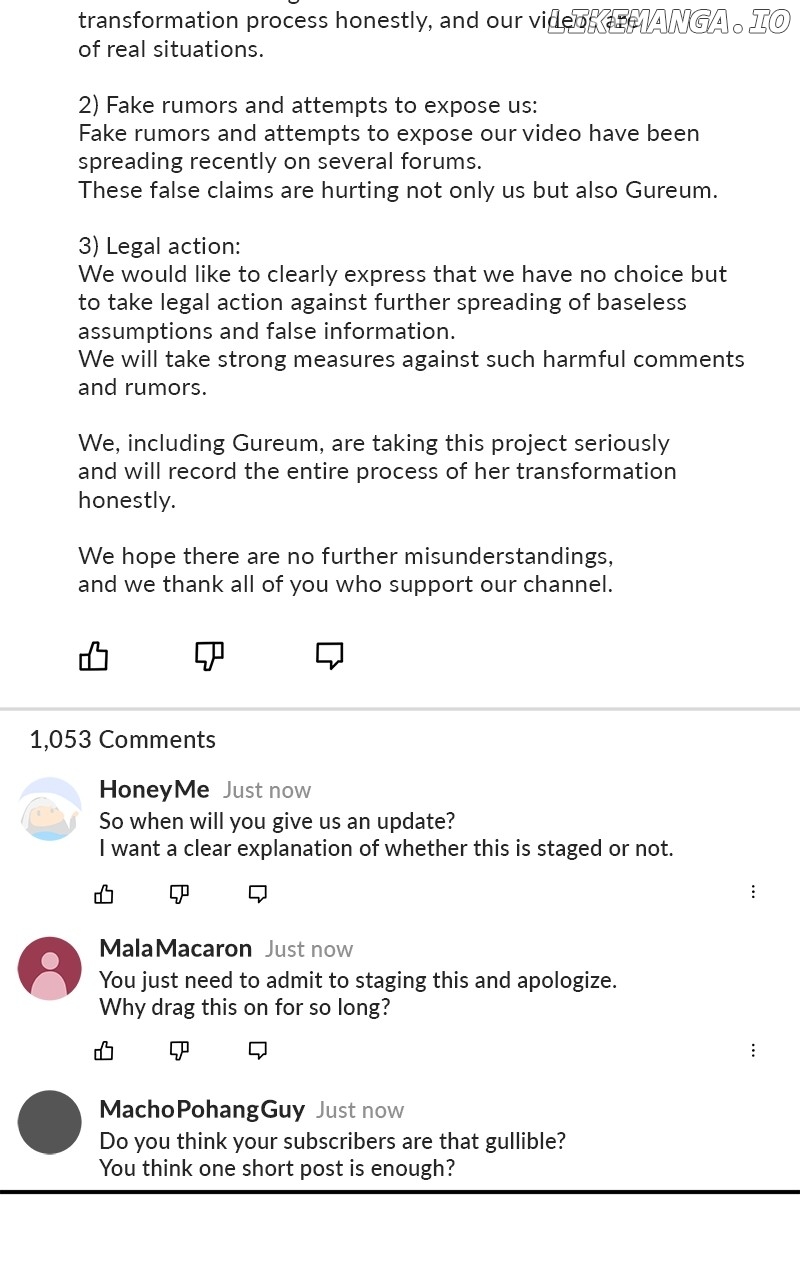Open HoneyMe's profile avatar

tap(49, 808)
